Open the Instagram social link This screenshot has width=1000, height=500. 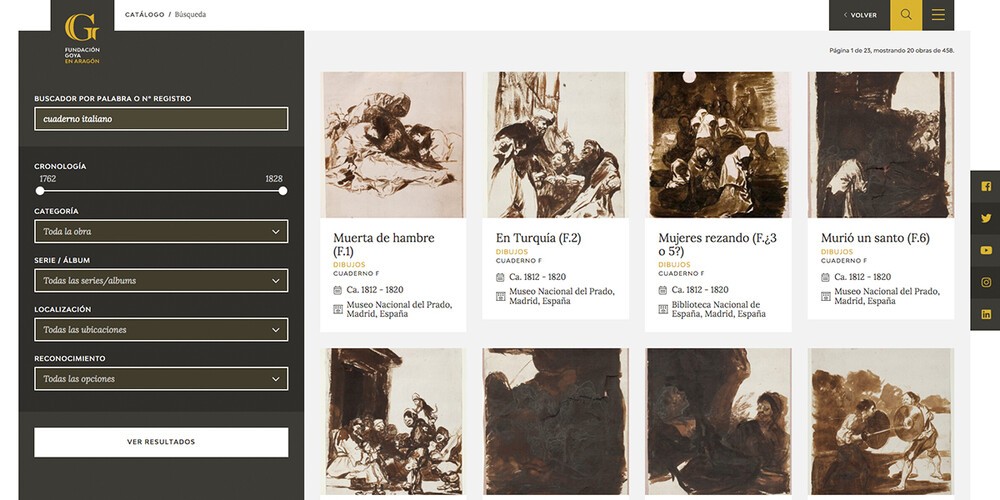click(986, 282)
